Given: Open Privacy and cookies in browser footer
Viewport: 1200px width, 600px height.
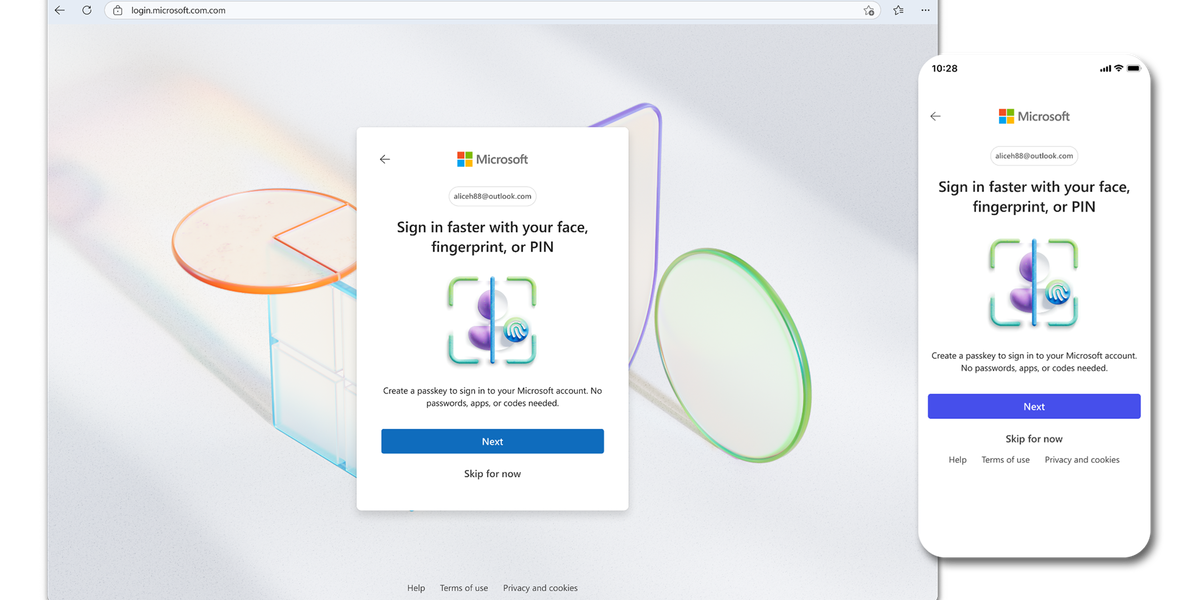Looking at the screenshot, I should (x=540, y=588).
